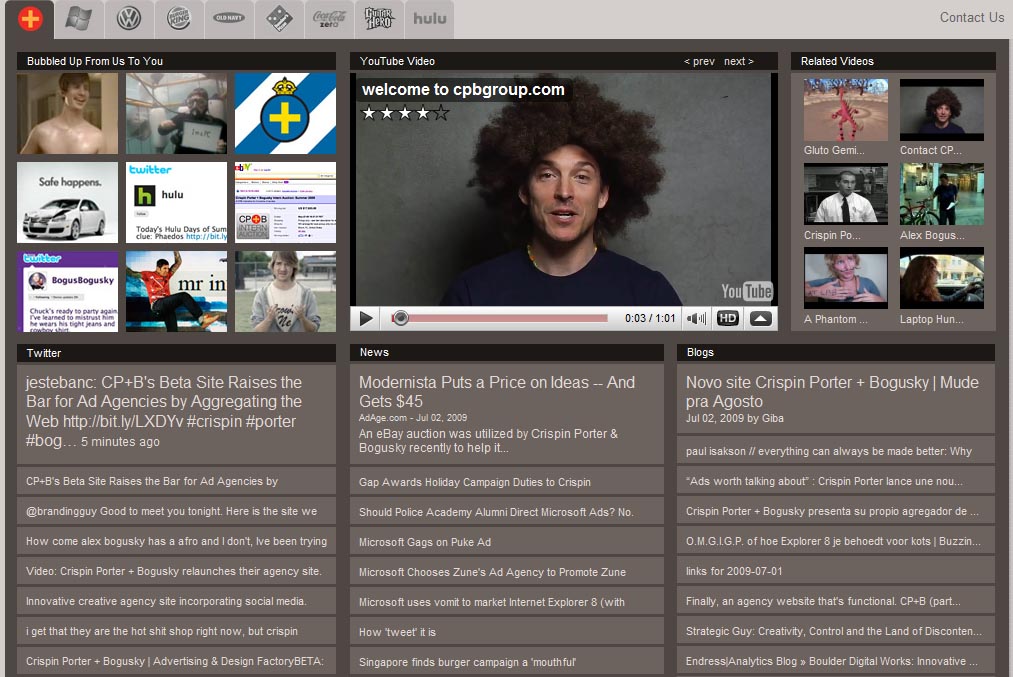
Task: Expand the video player menu arrow
Action: [760, 318]
